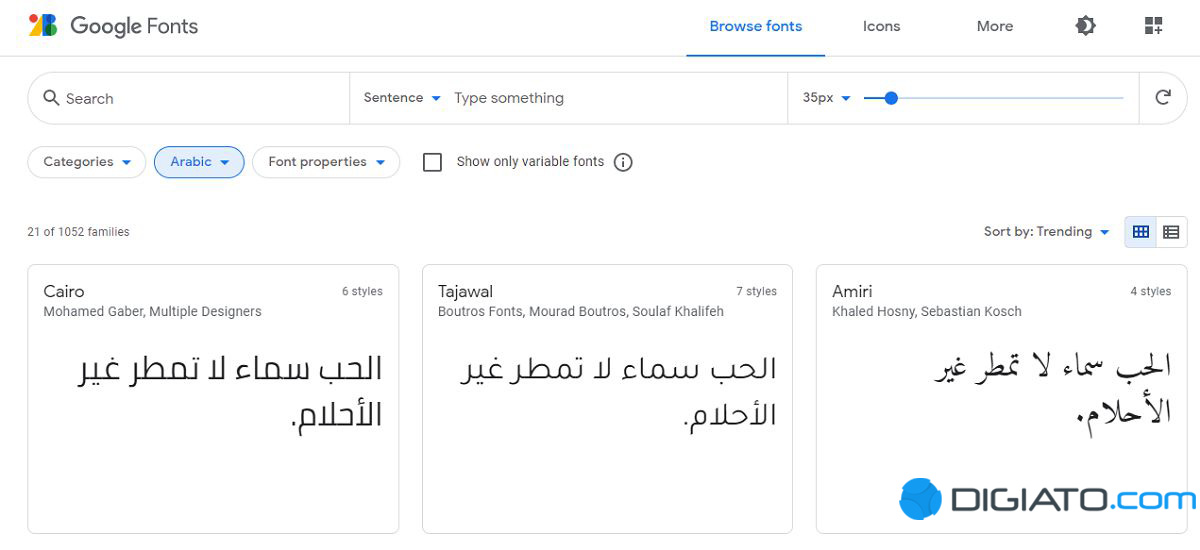The width and height of the screenshot is (1200, 550).
Task: Open the Sentence preview type dropdown
Action: pos(402,98)
